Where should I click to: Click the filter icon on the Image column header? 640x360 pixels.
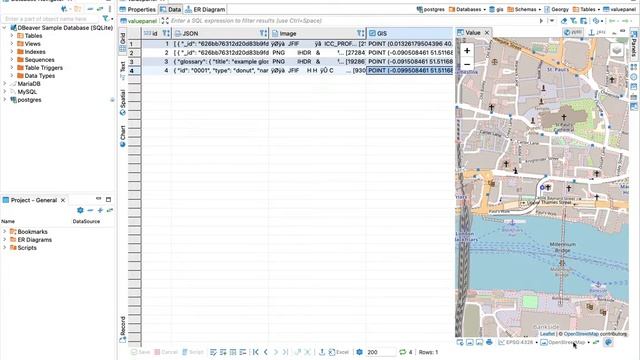tap(360, 33)
